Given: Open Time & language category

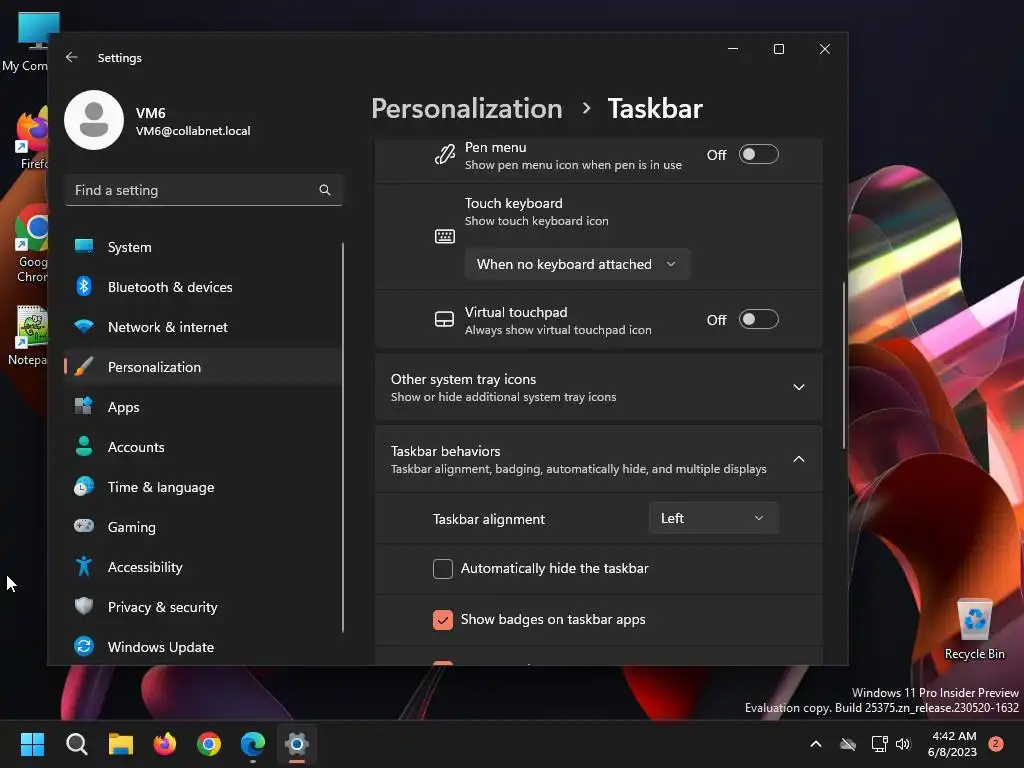Looking at the screenshot, I should tap(202, 487).
